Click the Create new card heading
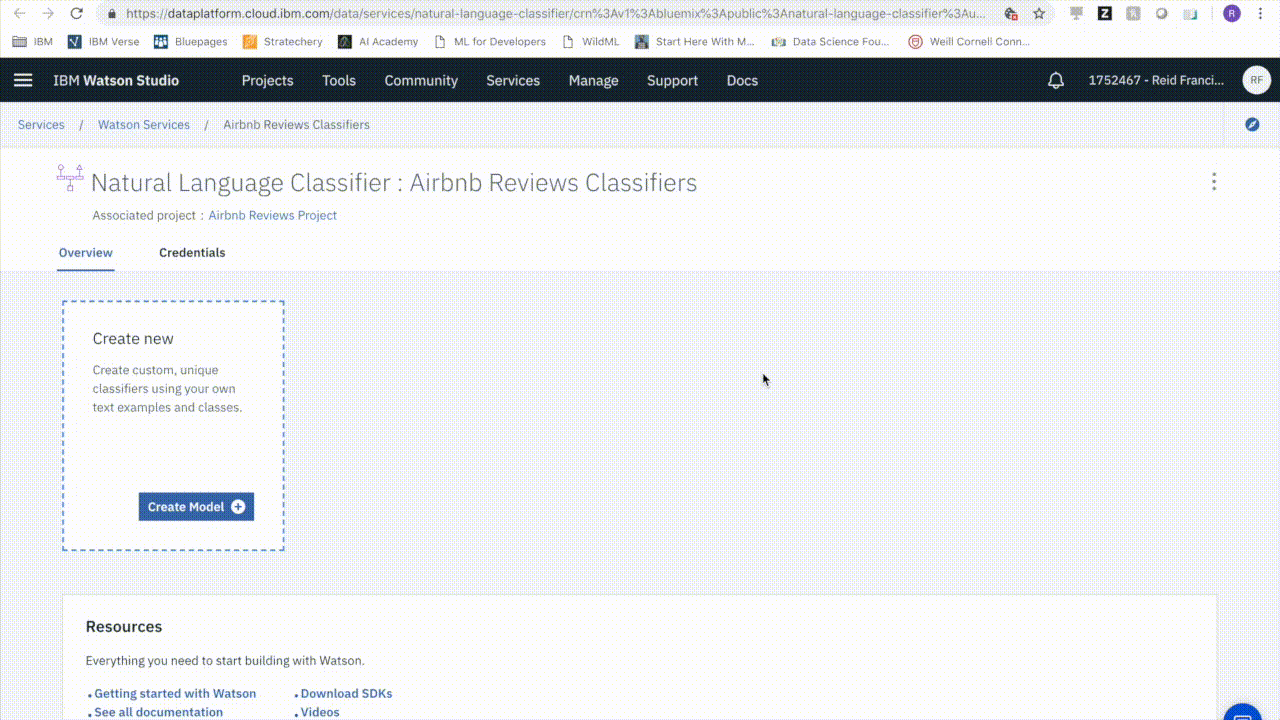This screenshot has height=720, width=1280. [133, 339]
